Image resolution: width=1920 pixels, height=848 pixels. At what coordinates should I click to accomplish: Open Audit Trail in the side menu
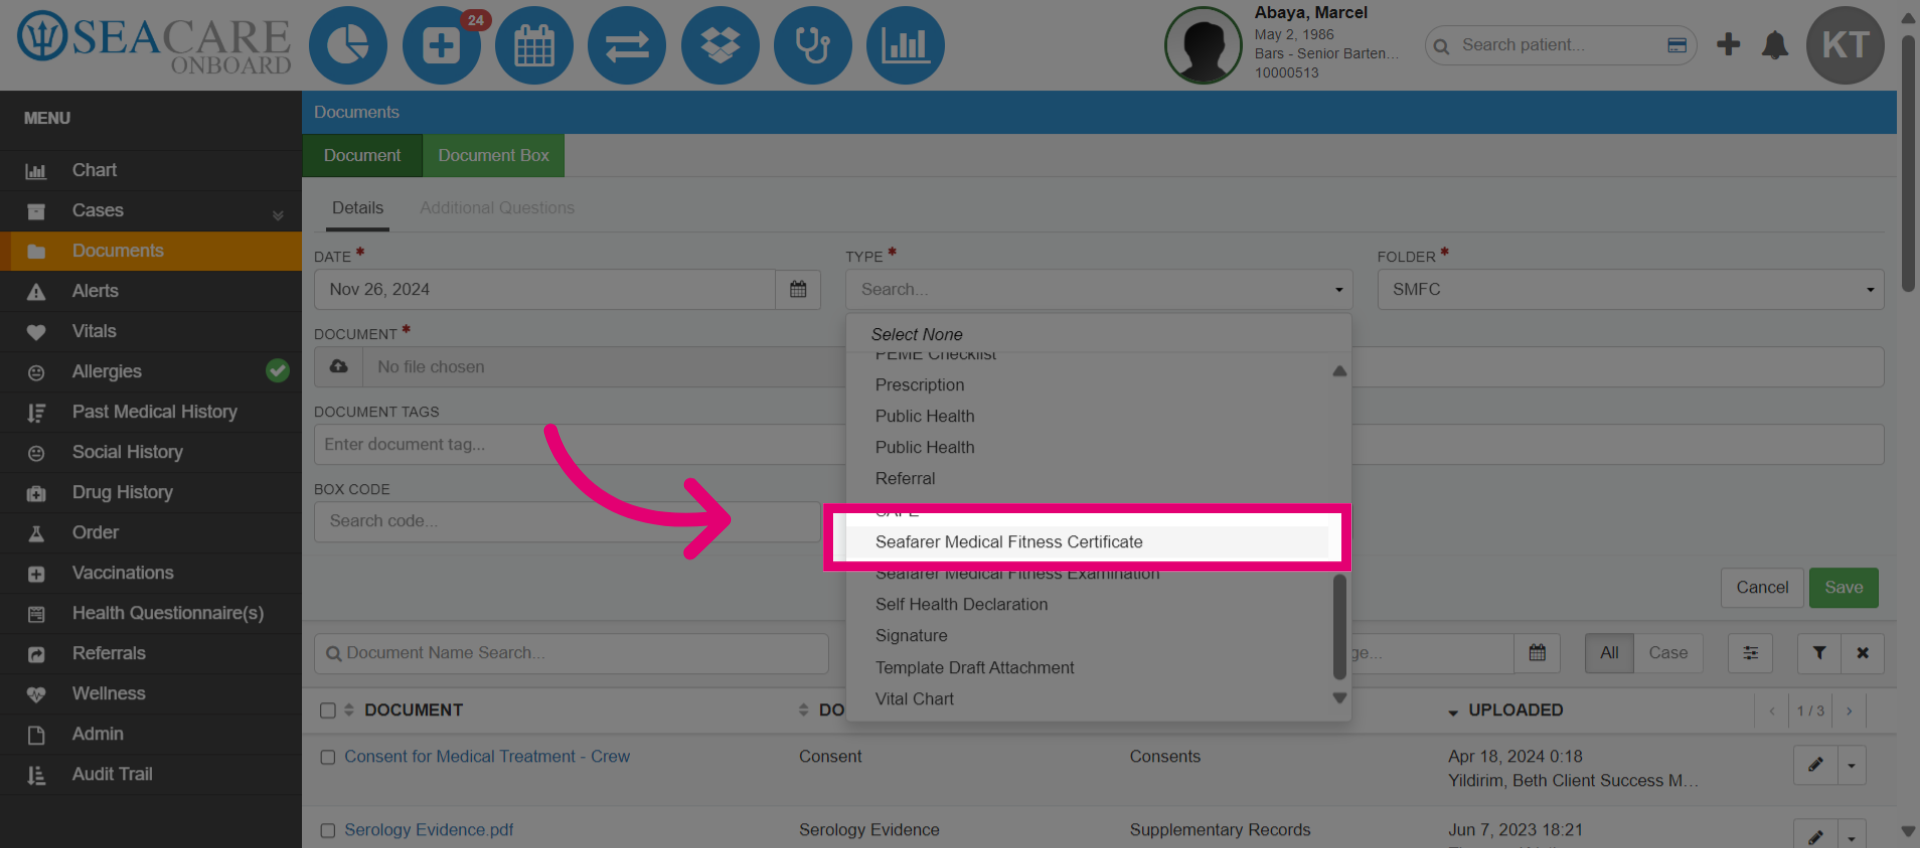151,774
